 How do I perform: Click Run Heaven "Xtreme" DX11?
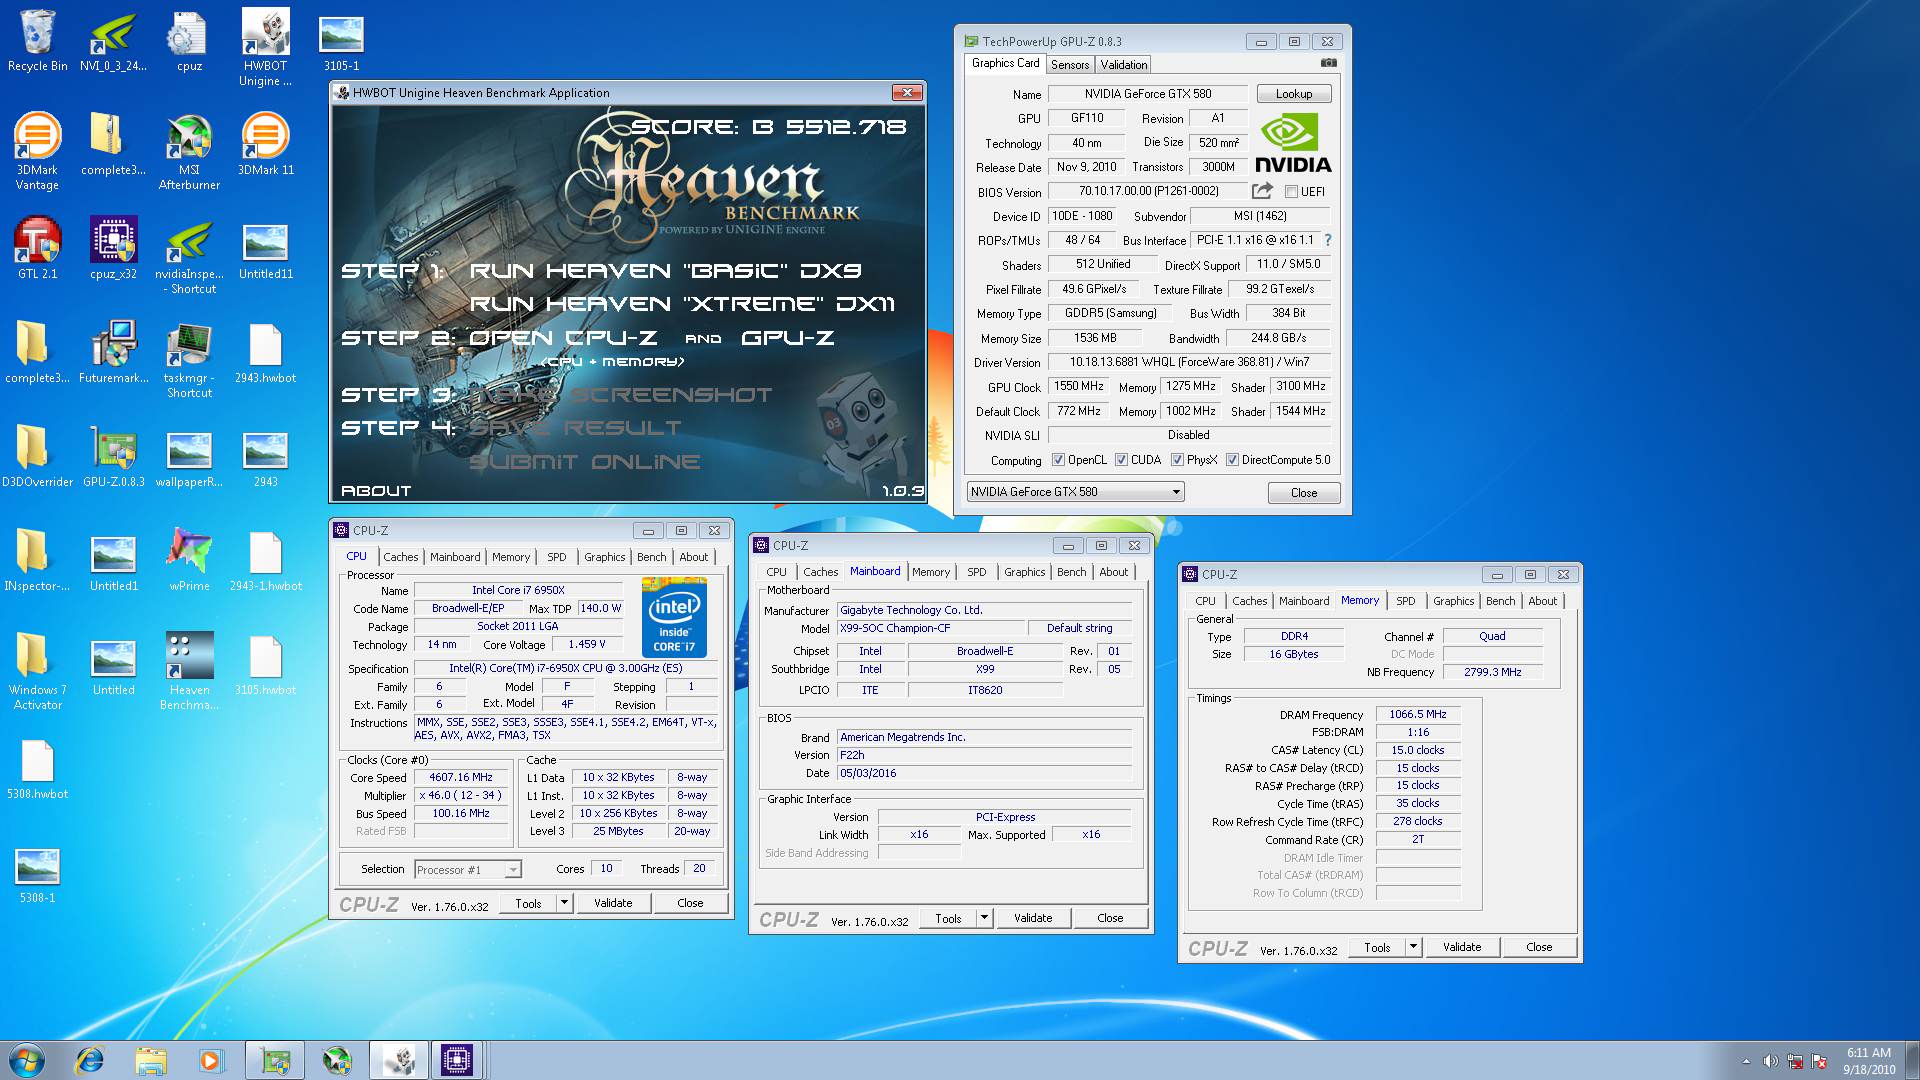pos(682,304)
